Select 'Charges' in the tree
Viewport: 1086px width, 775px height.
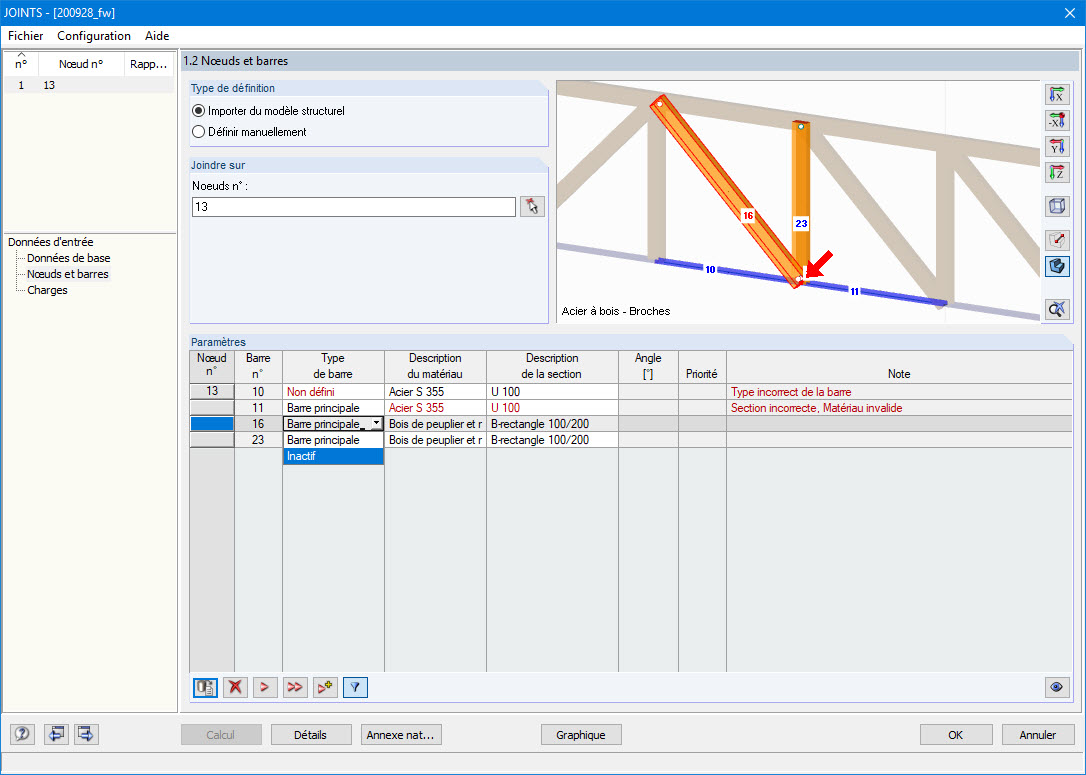coord(47,289)
